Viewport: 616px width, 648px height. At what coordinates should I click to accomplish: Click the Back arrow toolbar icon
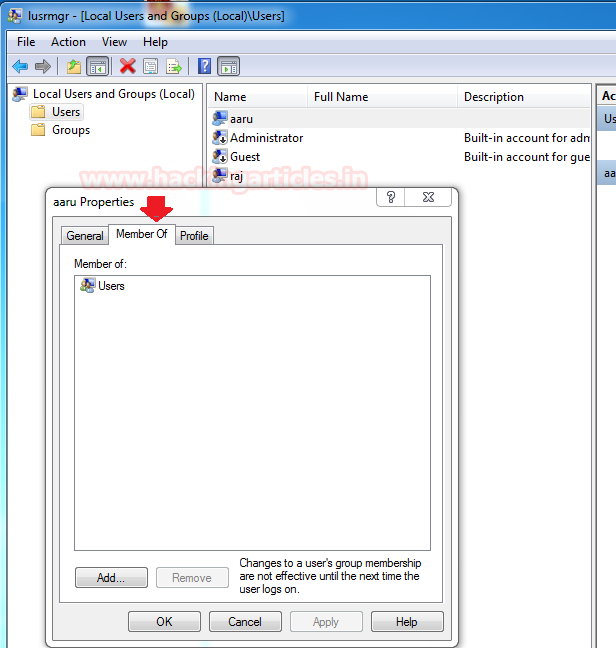click(x=20, y=66)
